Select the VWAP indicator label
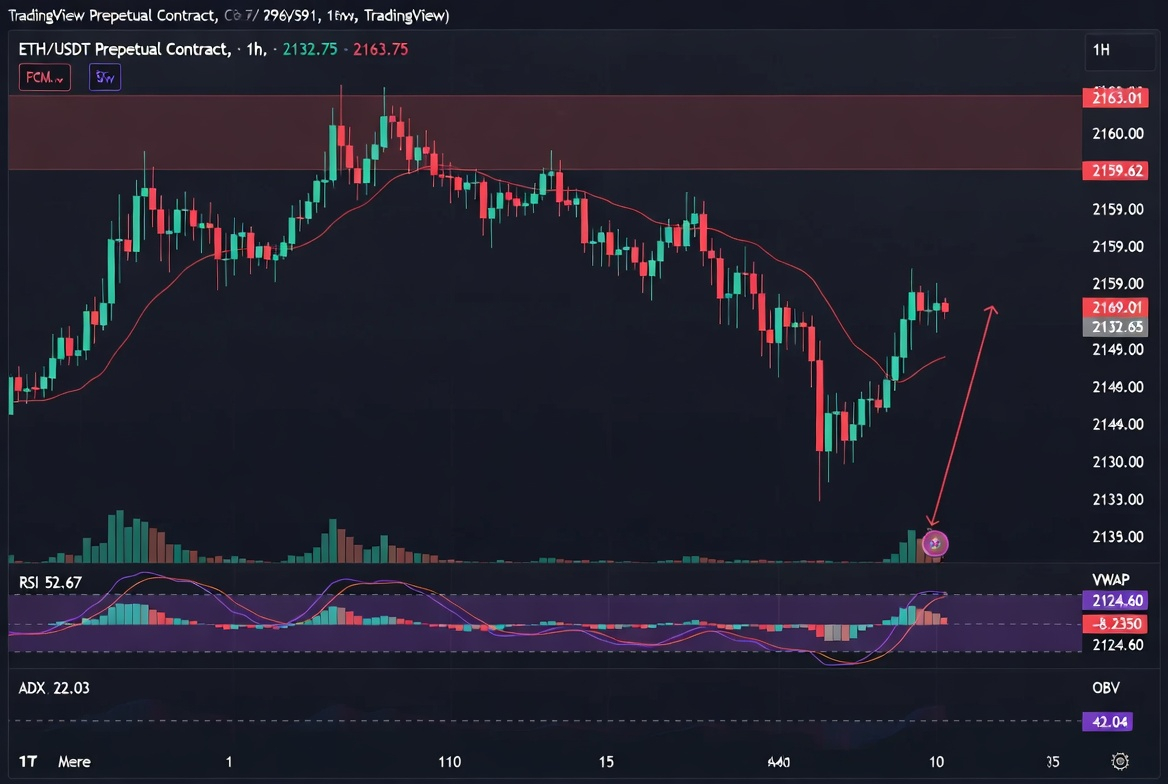This screenshot has height=784, width=1168. 1111,580
